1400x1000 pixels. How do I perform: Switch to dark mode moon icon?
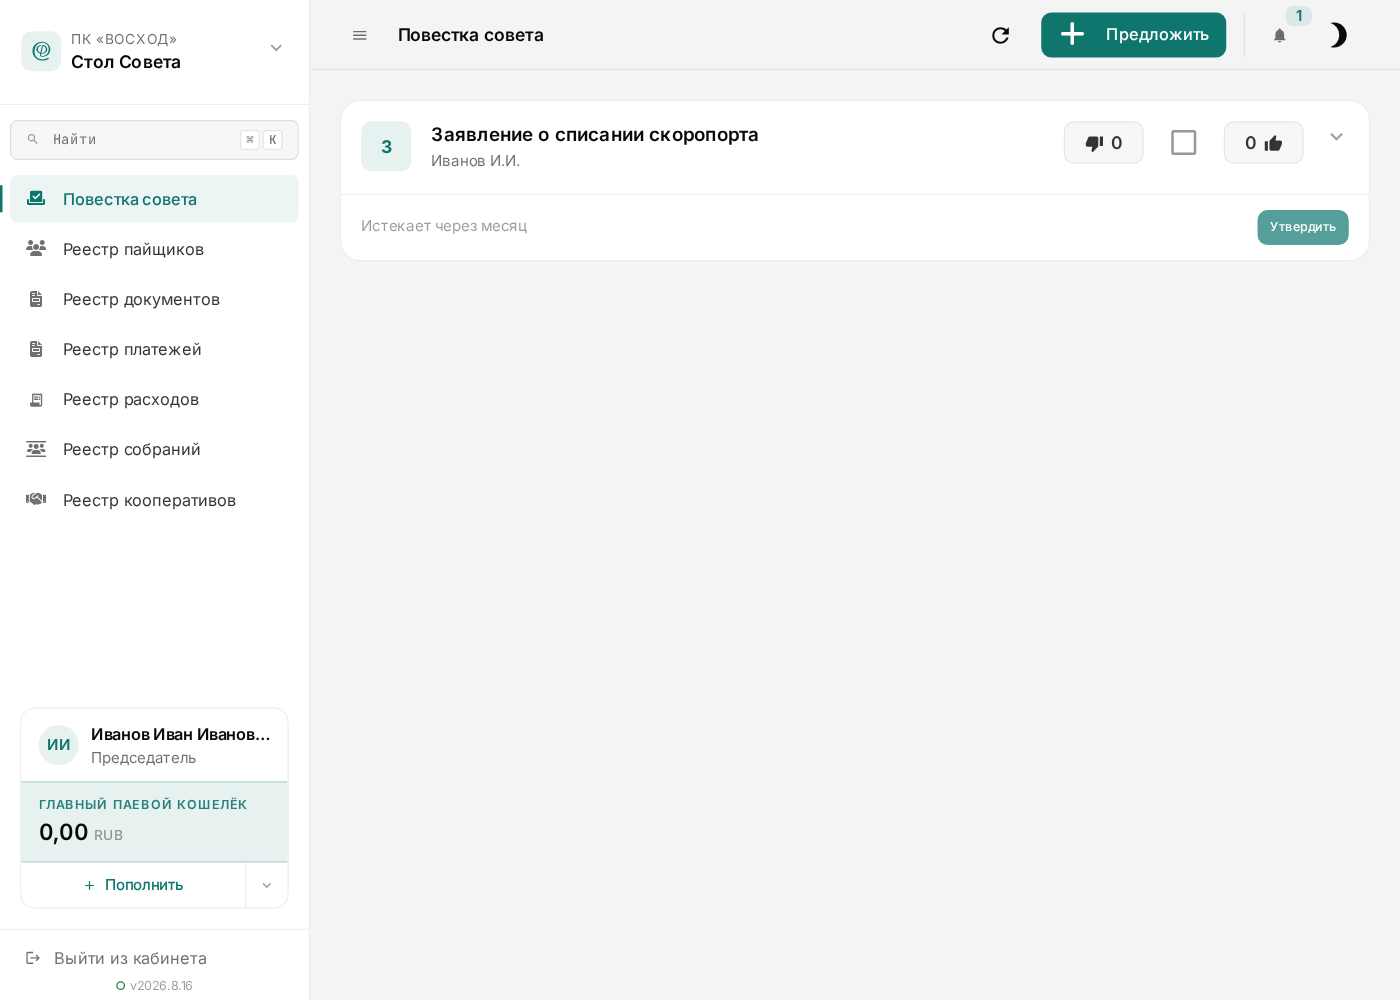point(1337,35)
